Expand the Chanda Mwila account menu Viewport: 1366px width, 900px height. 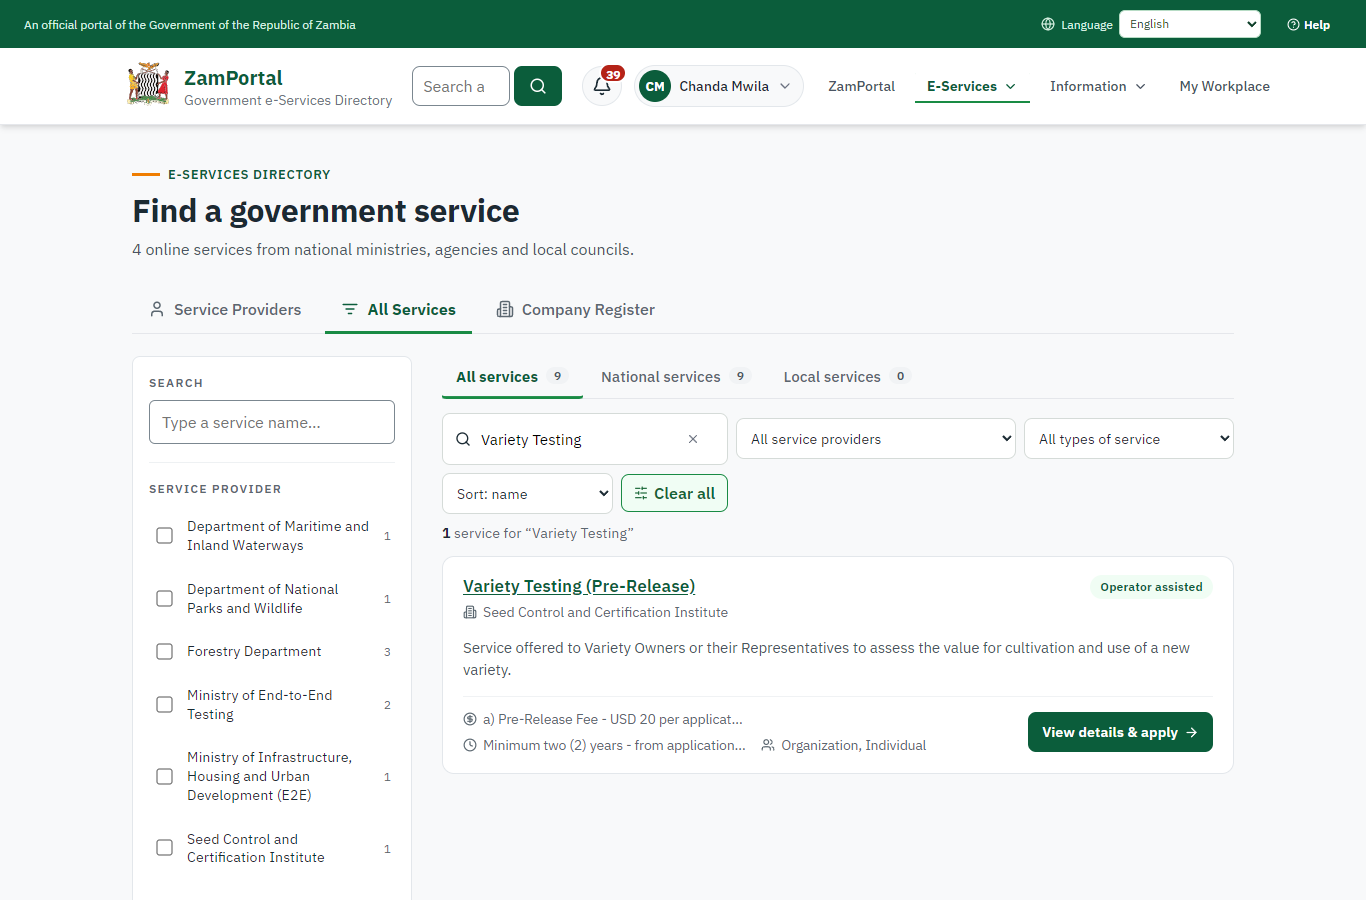719,86
